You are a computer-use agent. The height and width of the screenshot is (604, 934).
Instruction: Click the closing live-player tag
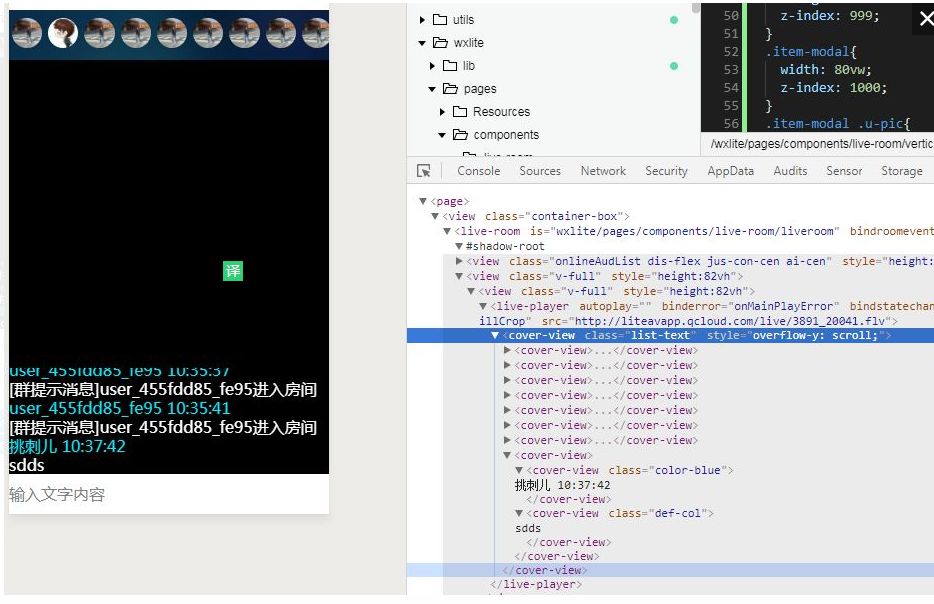click(536, 584)
